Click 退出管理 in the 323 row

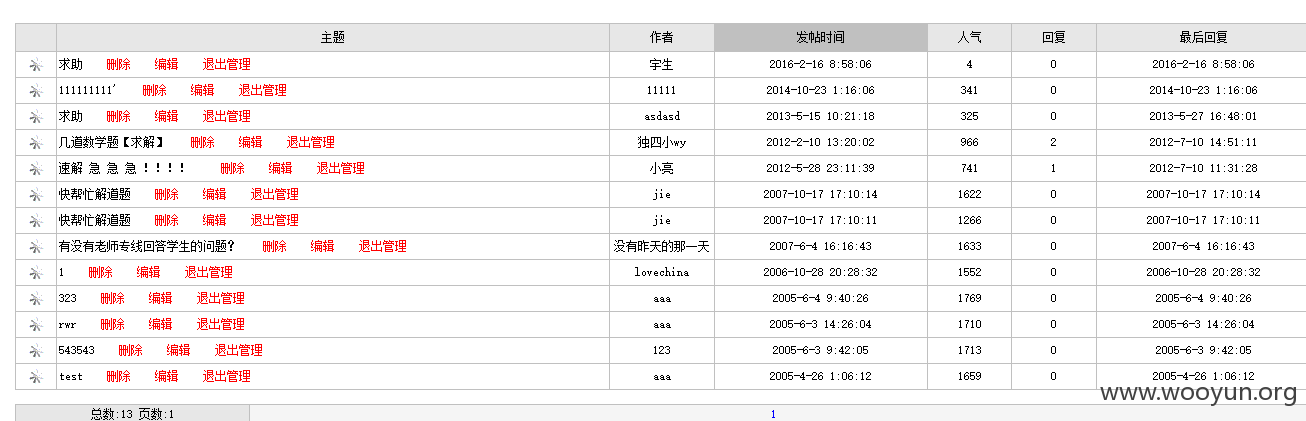click(x=220, y=299)
